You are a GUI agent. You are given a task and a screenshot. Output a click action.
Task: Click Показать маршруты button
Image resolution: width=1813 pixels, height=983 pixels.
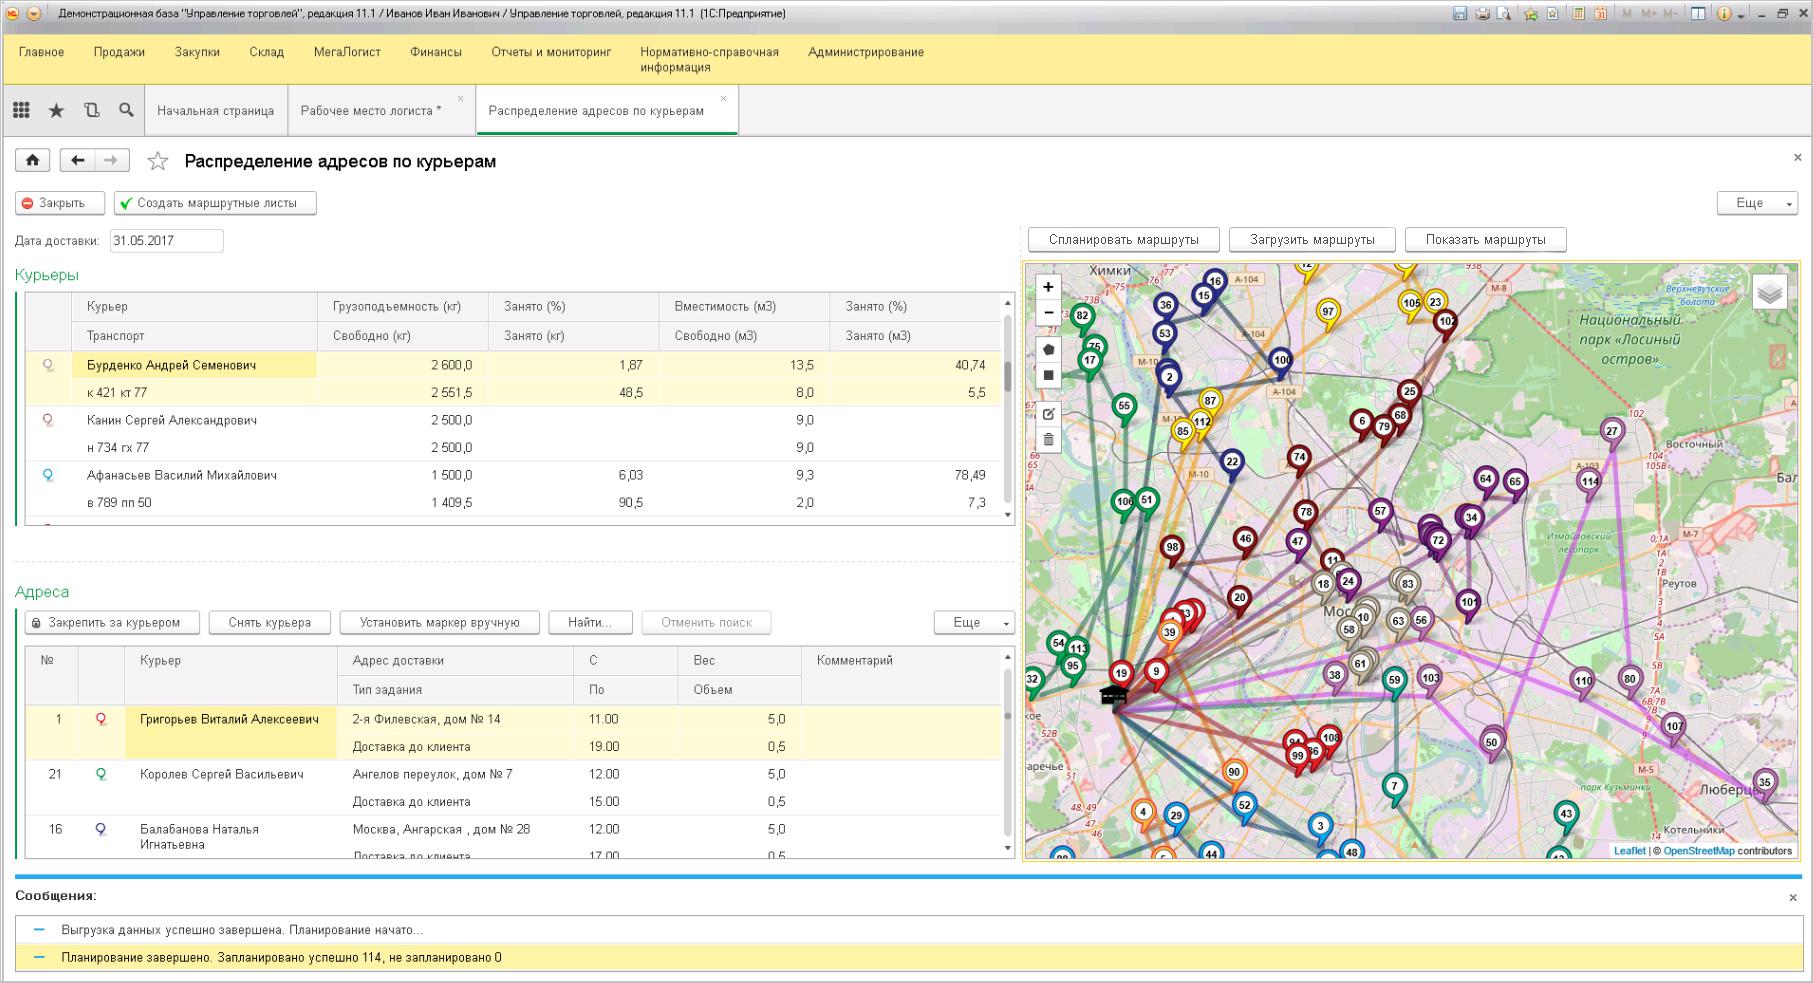tap(1485, 240)
